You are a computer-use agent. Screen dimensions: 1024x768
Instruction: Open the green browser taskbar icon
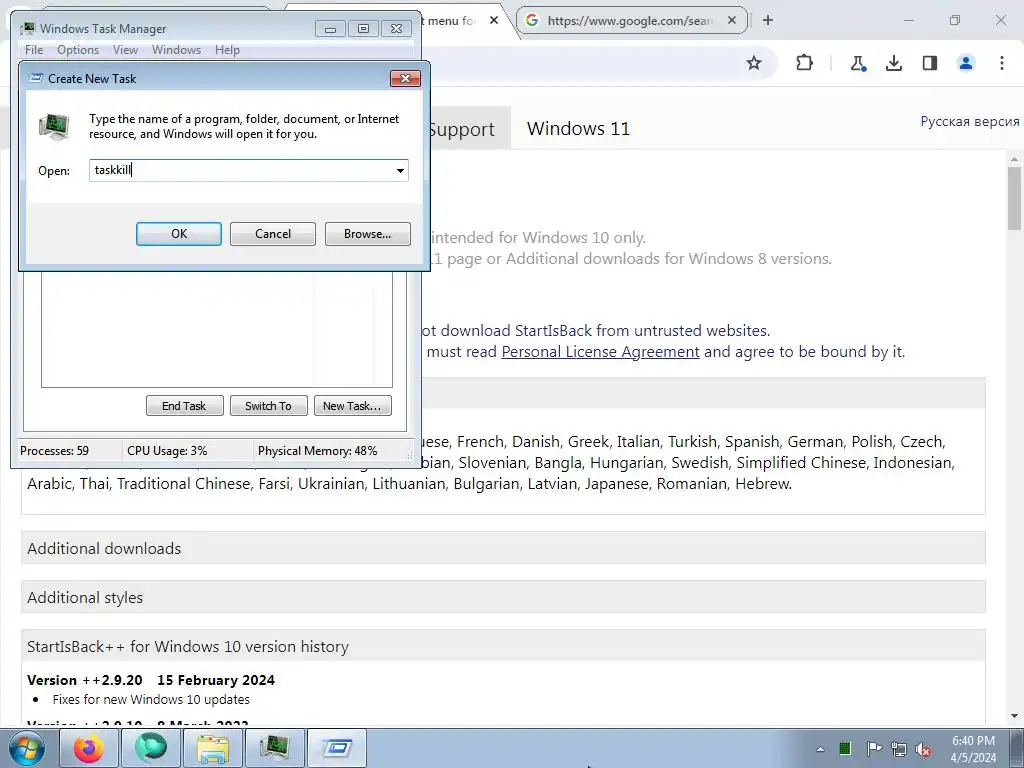(151, 748)
